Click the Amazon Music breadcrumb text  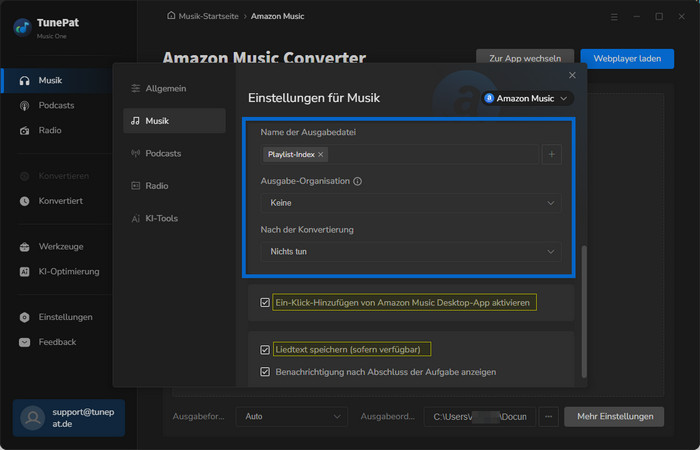point(277,16)
